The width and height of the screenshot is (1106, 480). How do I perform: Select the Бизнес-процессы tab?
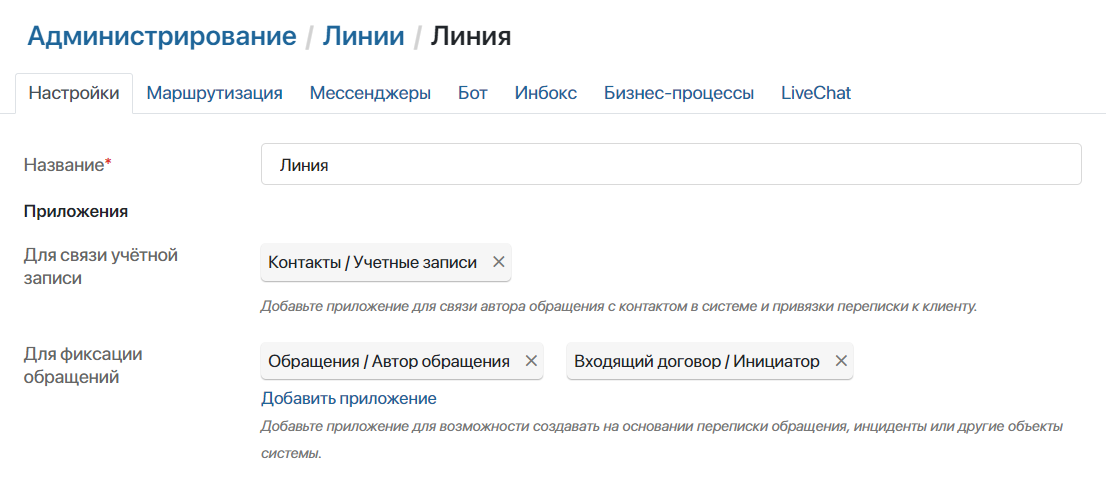(679, 93)
